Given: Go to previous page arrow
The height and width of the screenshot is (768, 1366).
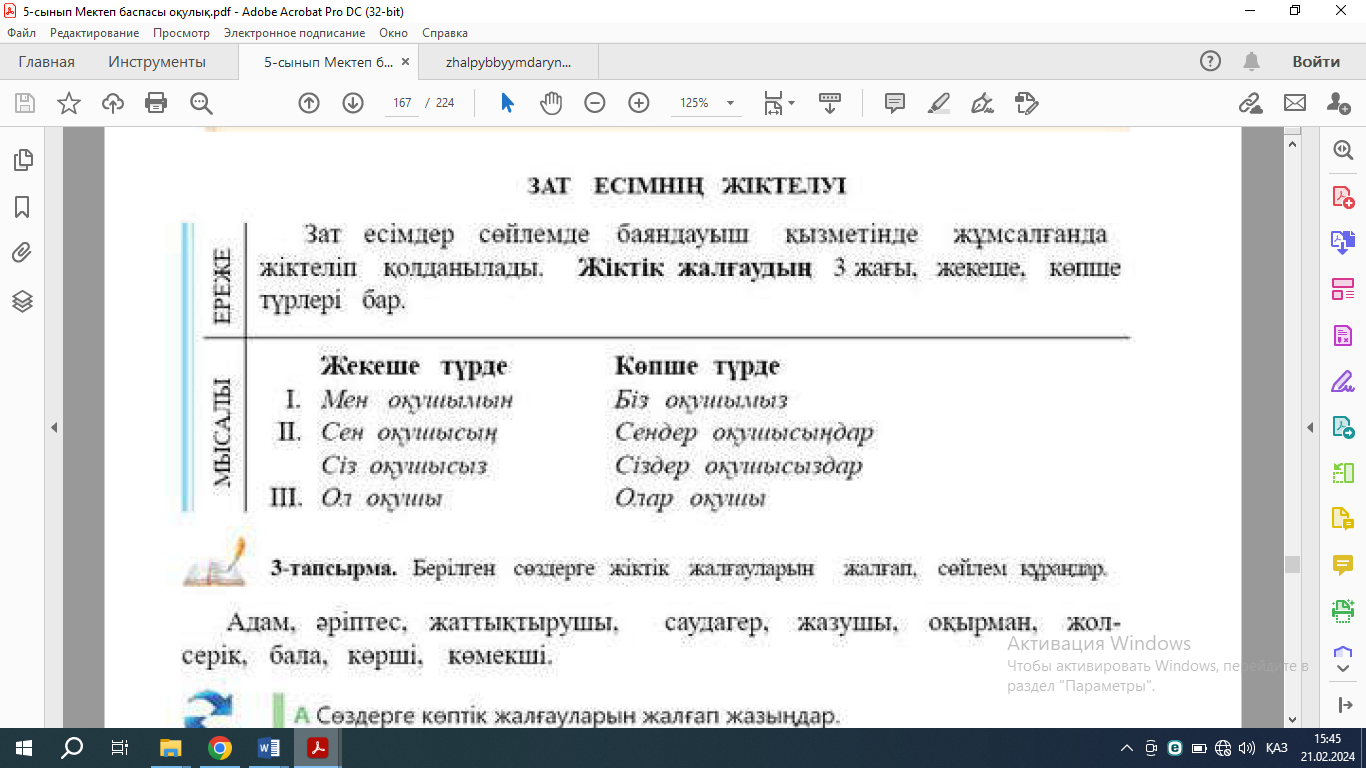Looking at the screenshot, I should pyautogui.click(x=309, y=103).
